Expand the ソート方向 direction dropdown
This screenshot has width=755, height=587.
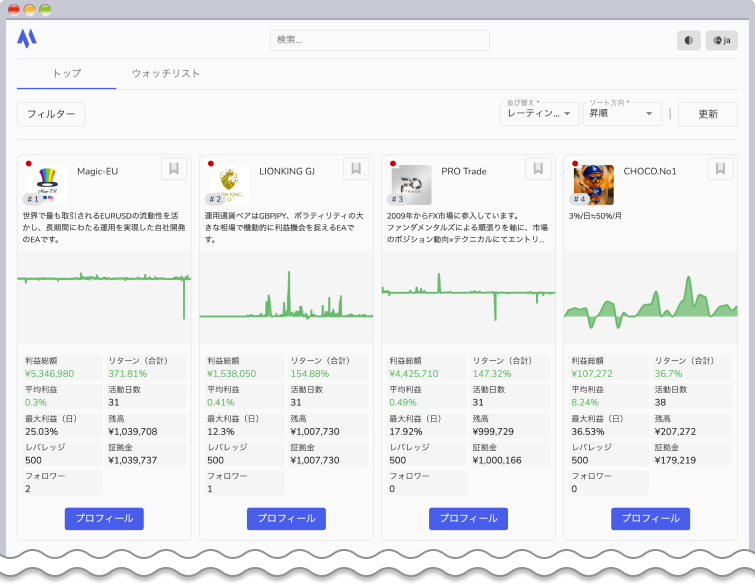(621, 114)
